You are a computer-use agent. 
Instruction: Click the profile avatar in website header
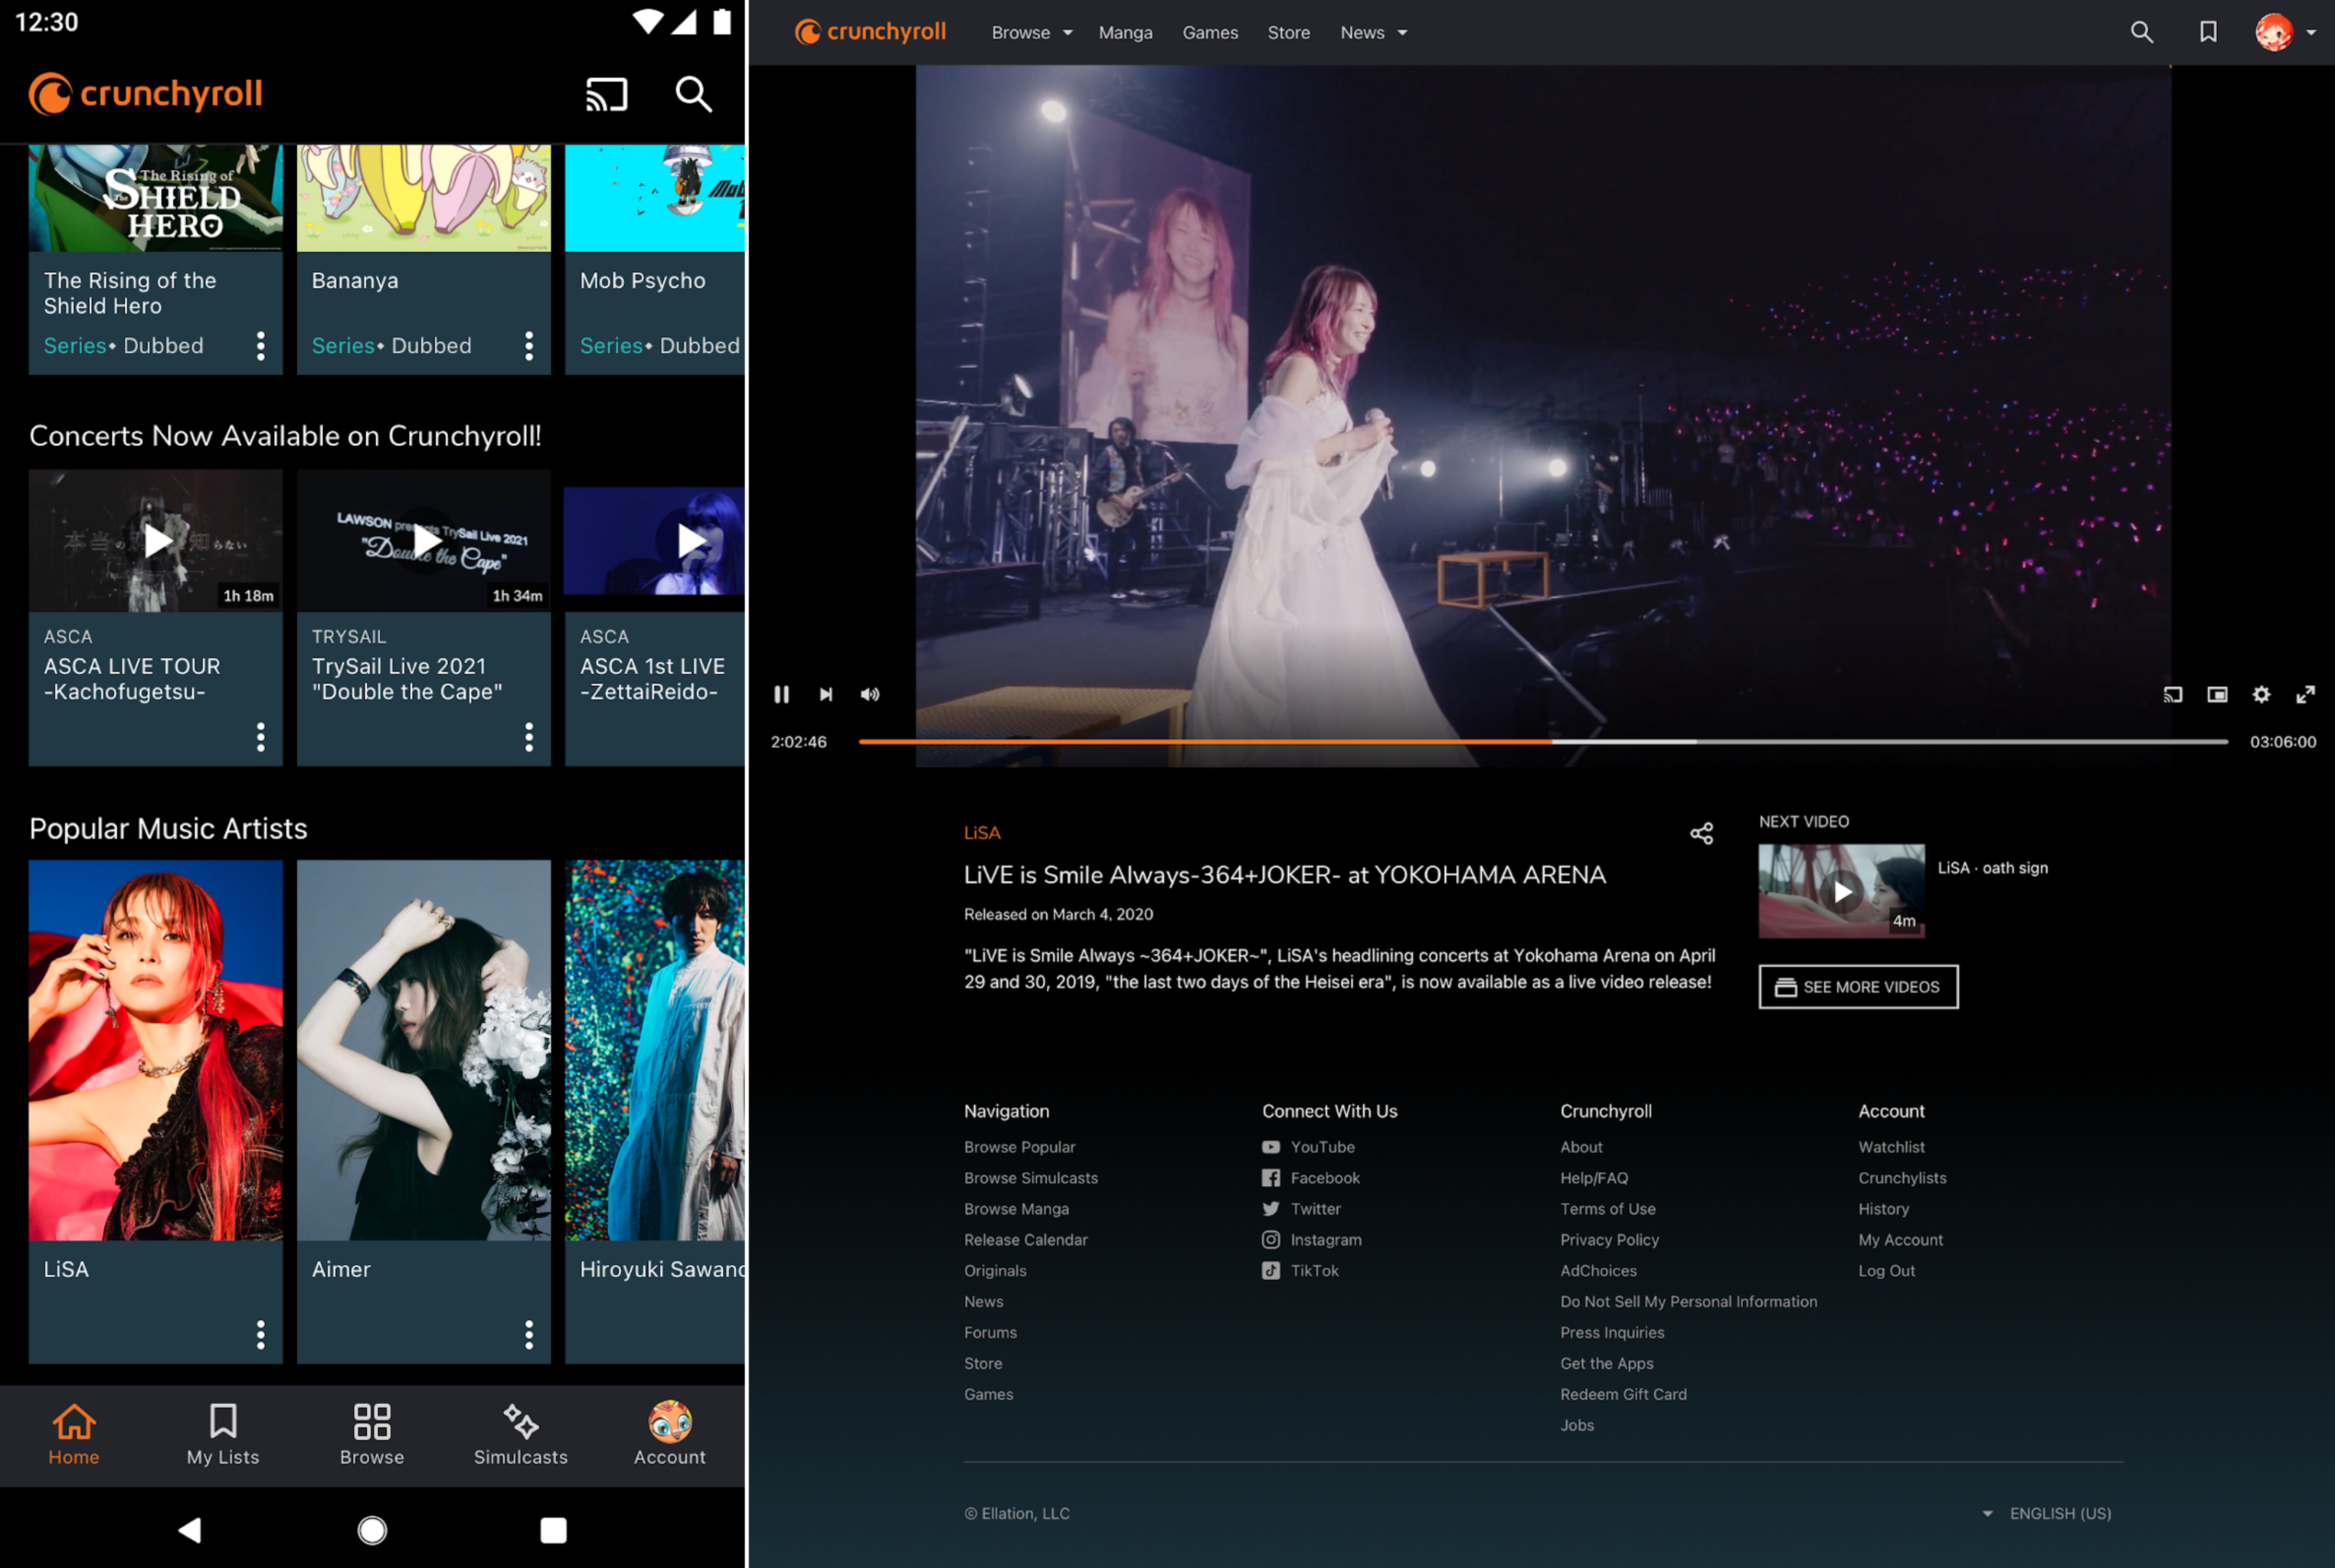coord(2273,32)
